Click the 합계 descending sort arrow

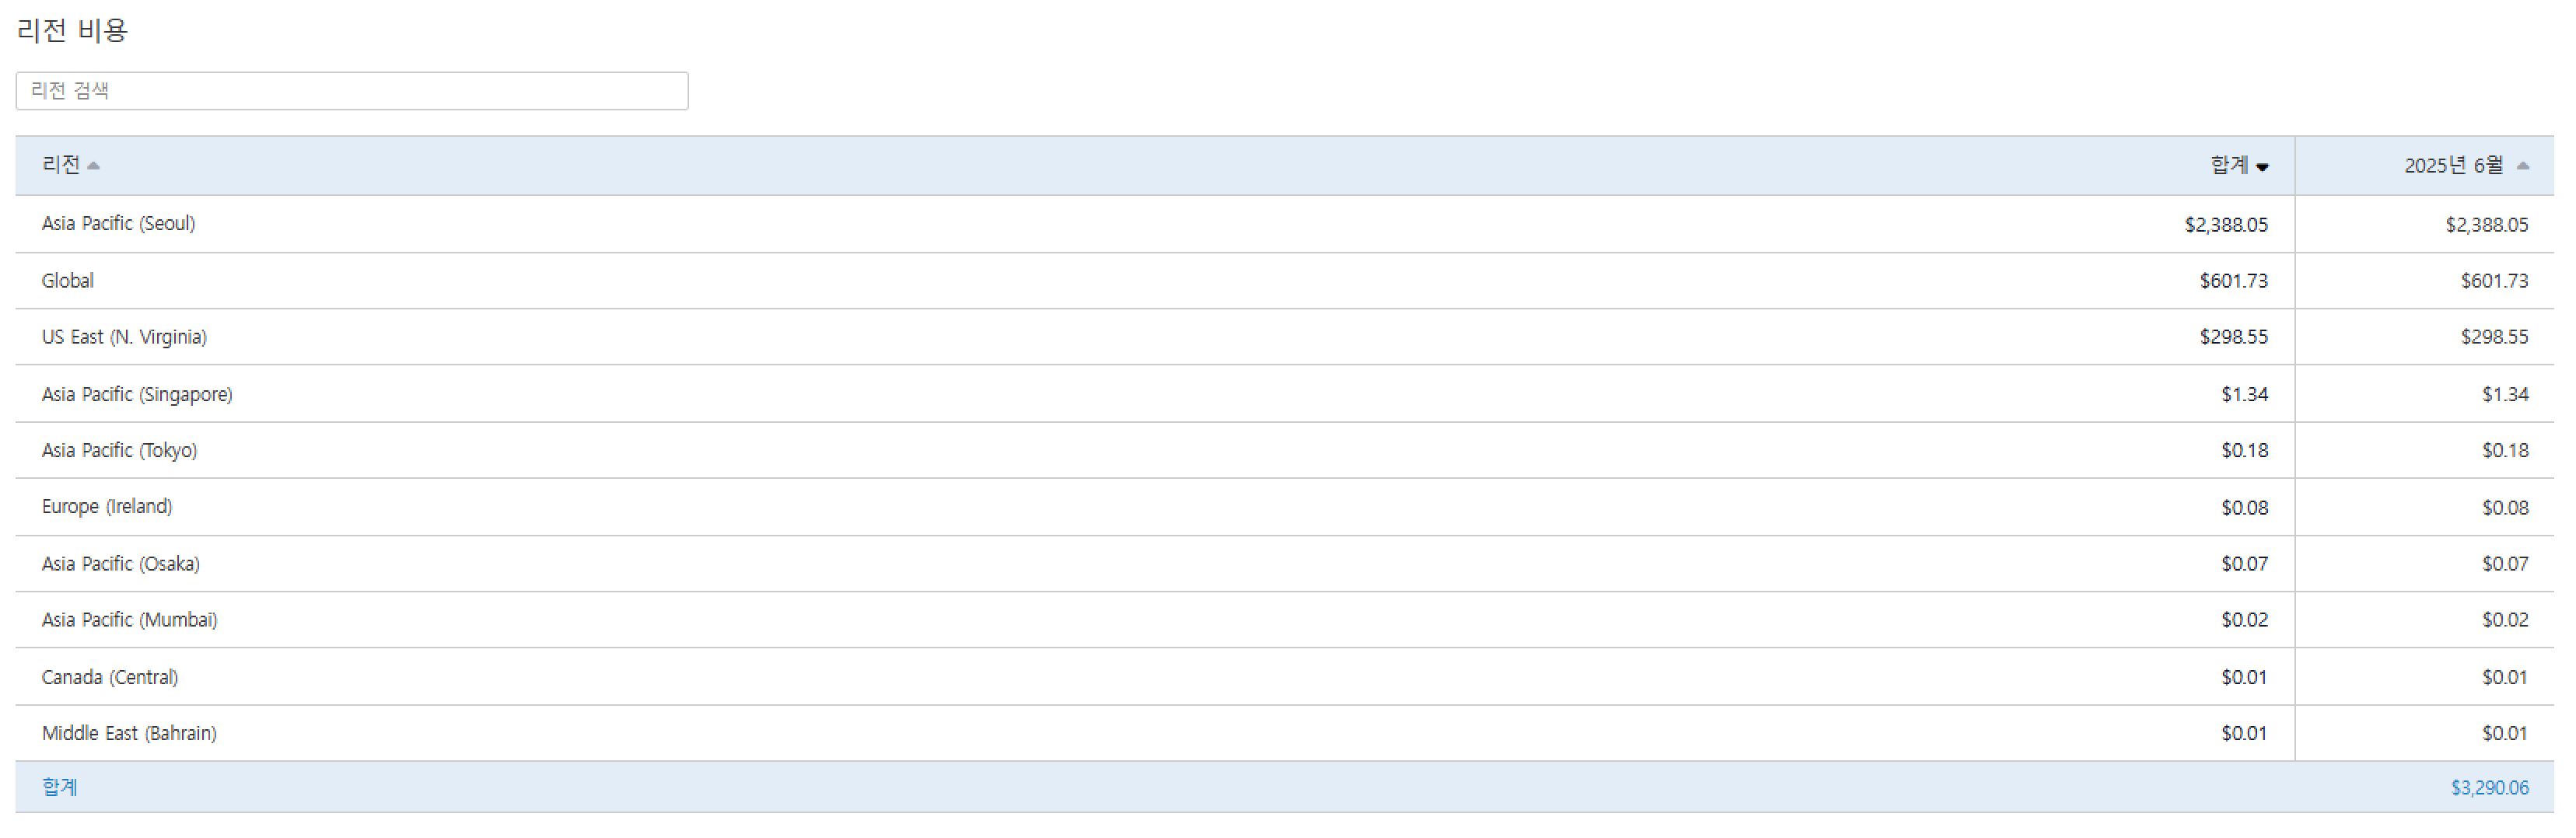(x=2262, y=167)
